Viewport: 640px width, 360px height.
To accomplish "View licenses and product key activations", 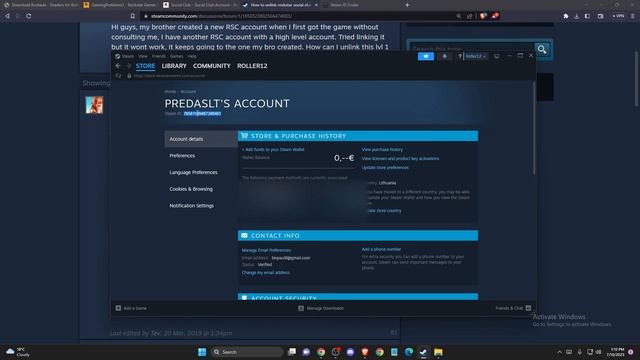I will (x=400, y=158).
